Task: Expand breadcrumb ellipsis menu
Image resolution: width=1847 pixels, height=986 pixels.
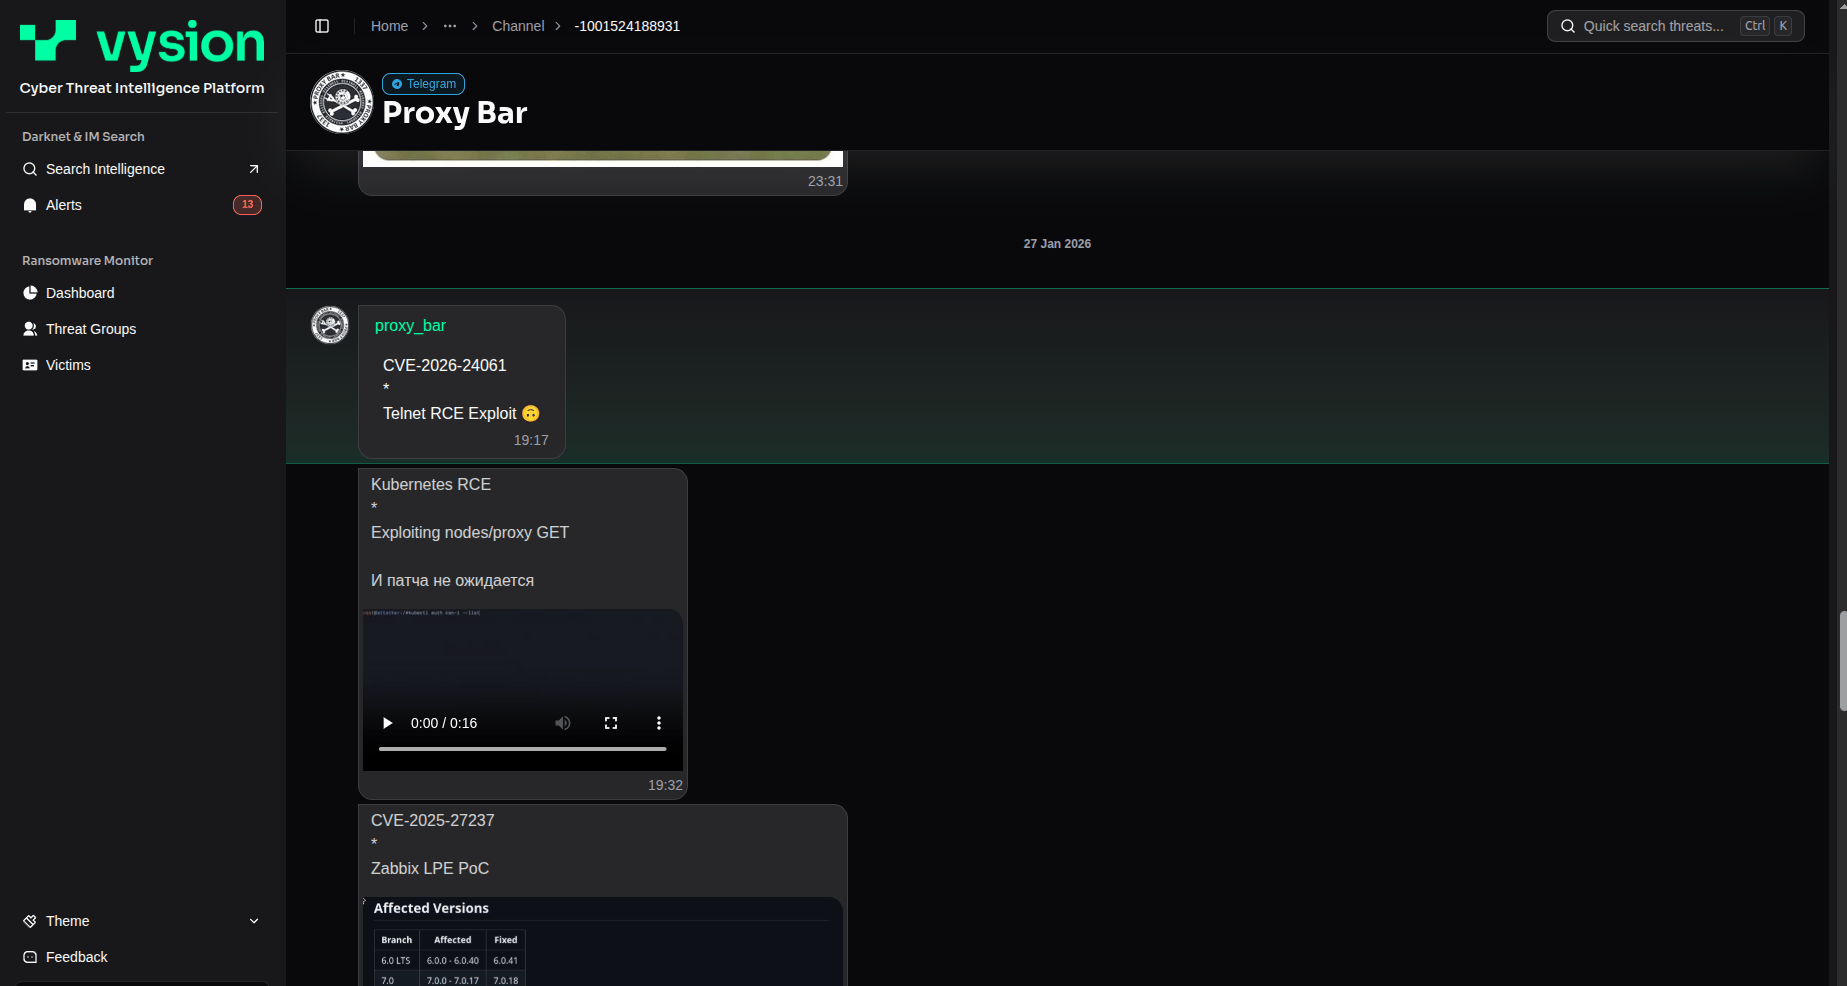Action: tap(450, 26)
